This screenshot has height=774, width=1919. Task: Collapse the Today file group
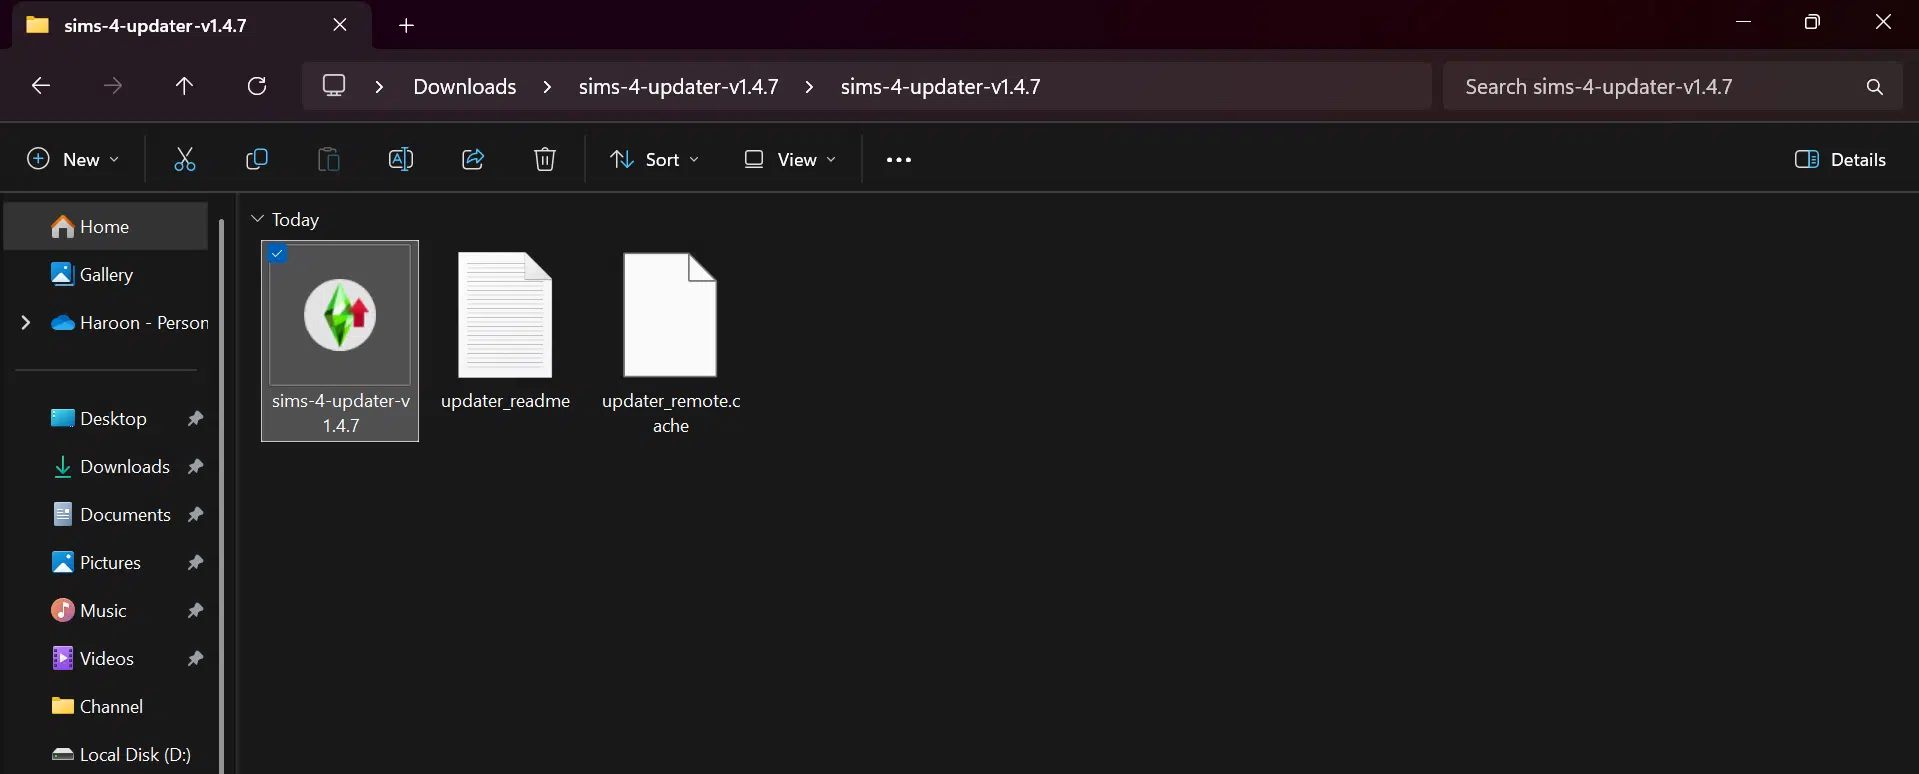[x=258, y=219]
